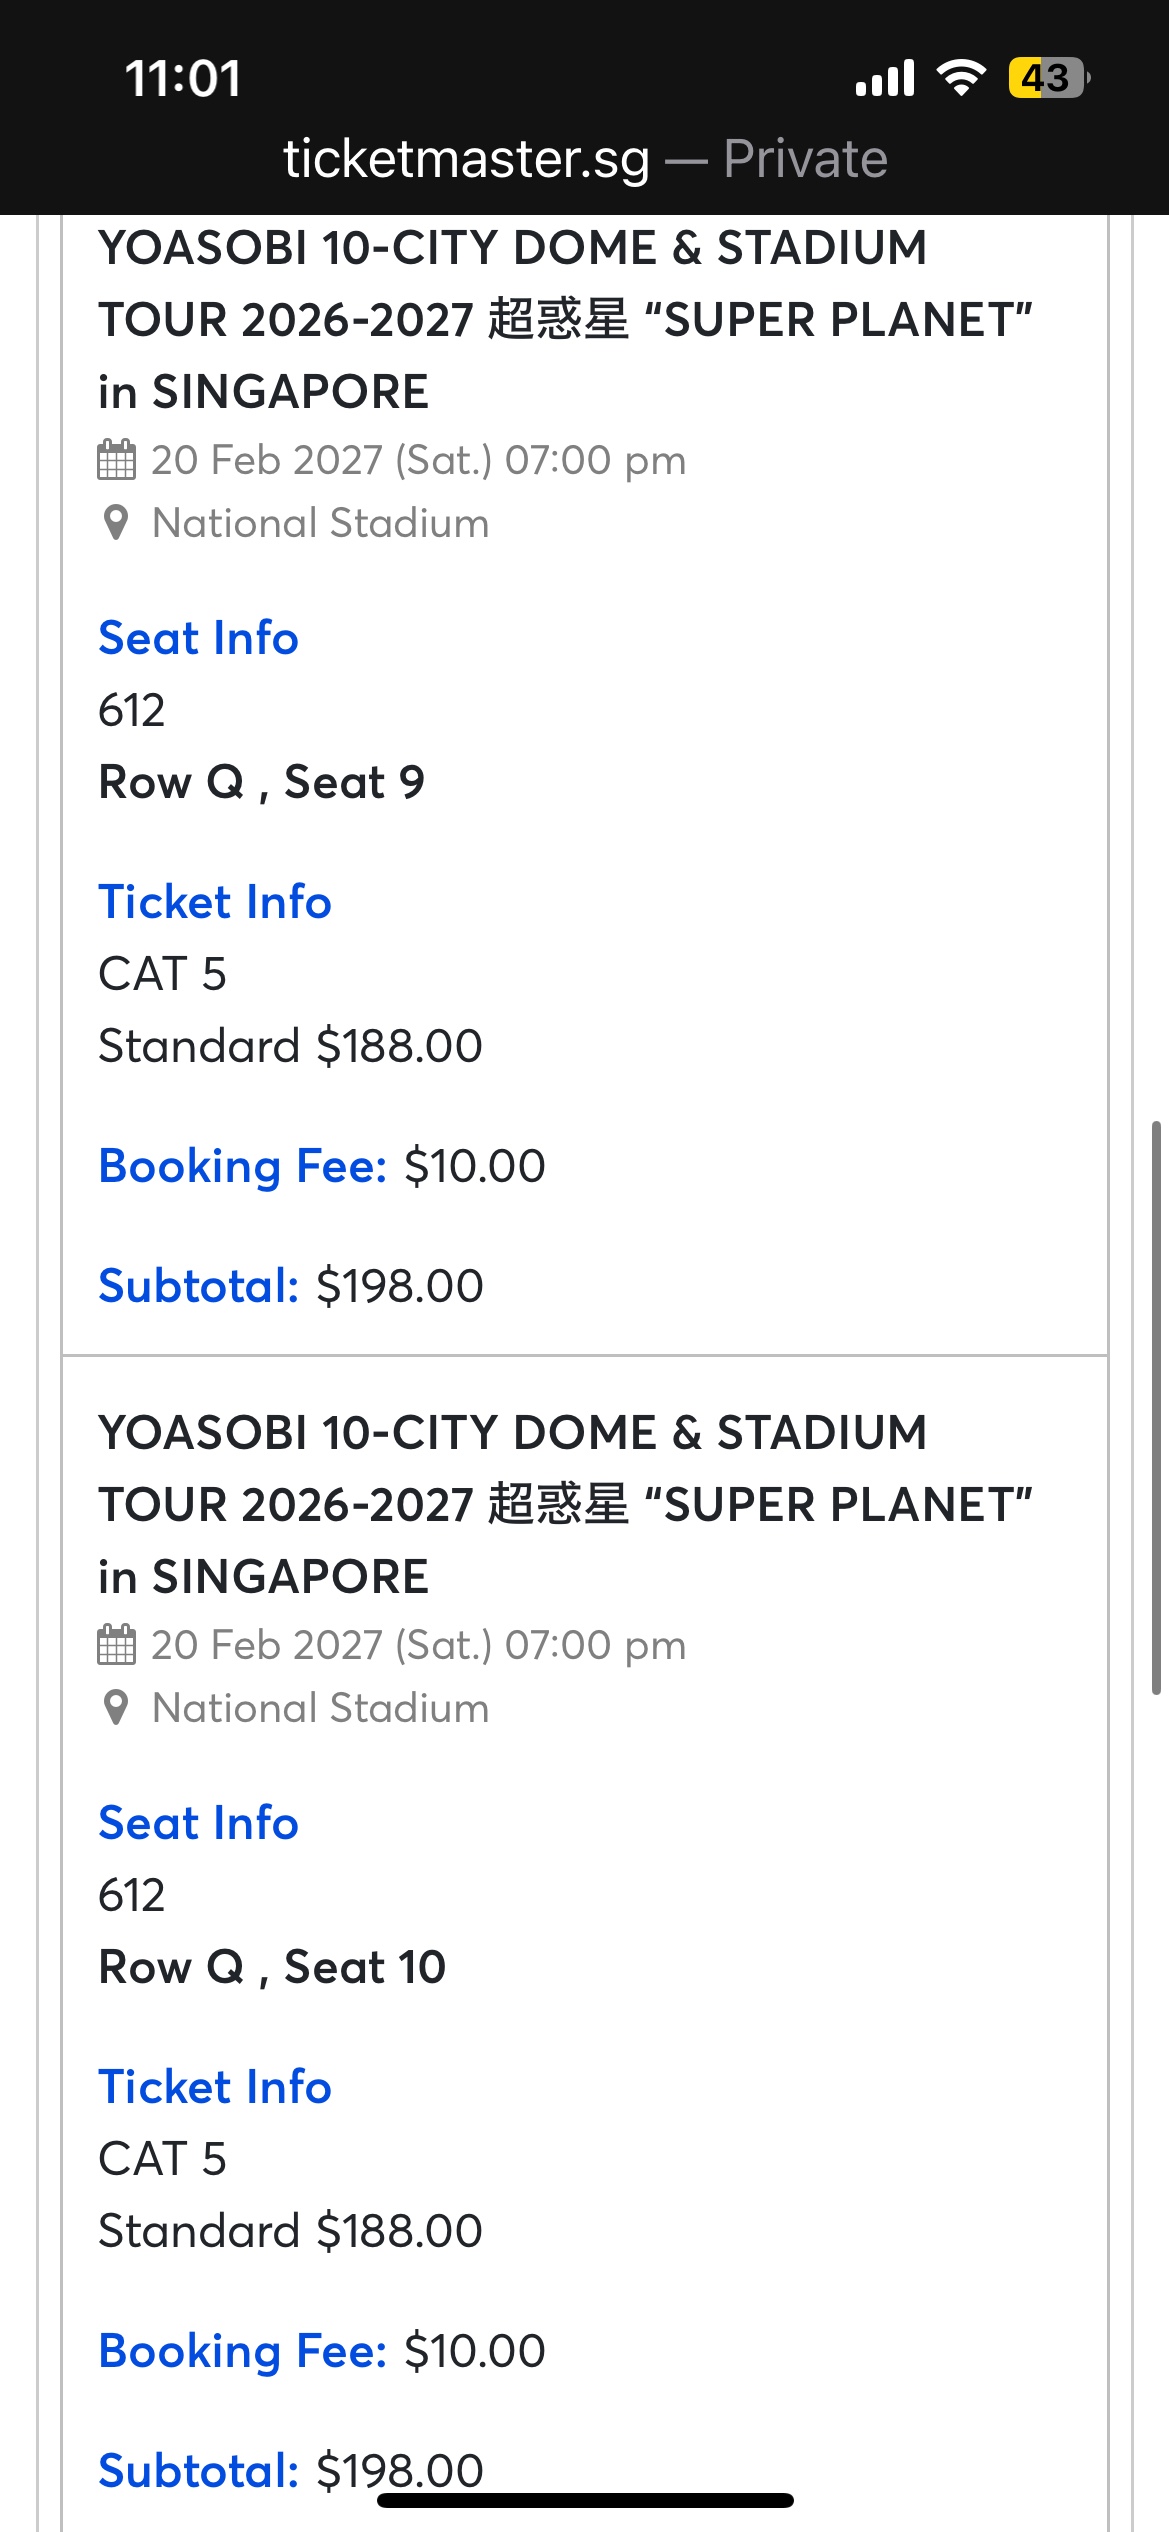1169x2532 pixels.
Task: Tap the cellular signal bars icon
Action: pyautogui.click(x=885, y=78)
